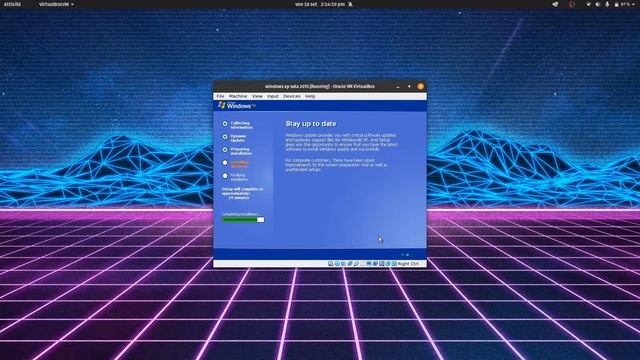Open the Input menu
Image resolution: width=640 pixels, height=360 pixels.
(x=273, y=96)
